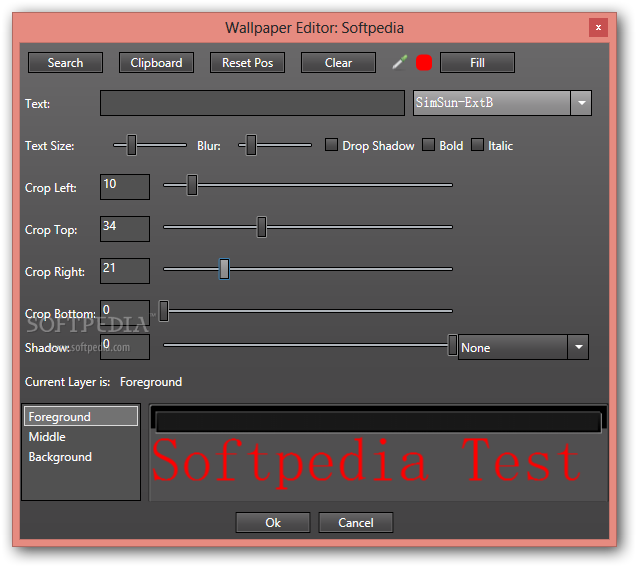Screen dimensions: 637x567
Task: Click the Crop Top value field
Action: [125, 229]
